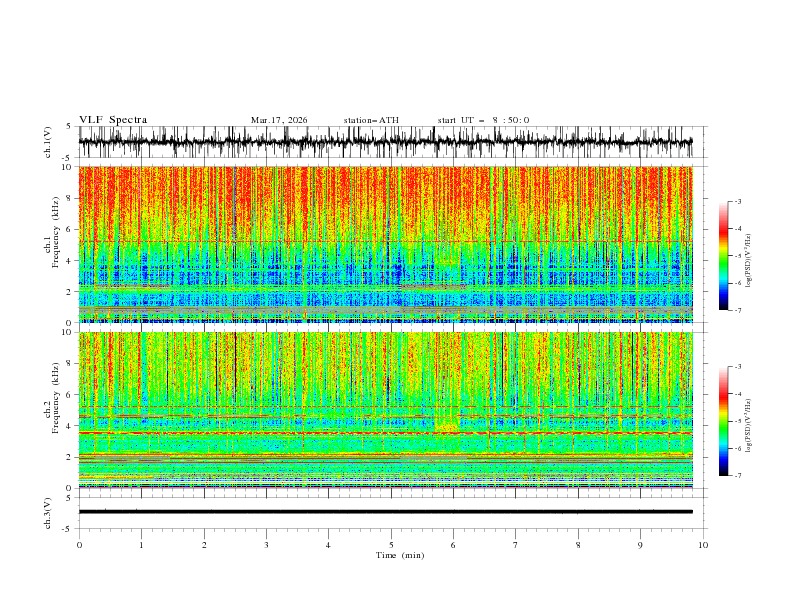Screen dimensions: 792x612
Task: Click the ch.1 waveform trace
Action: pyautogui.click(x=385, y=142)
